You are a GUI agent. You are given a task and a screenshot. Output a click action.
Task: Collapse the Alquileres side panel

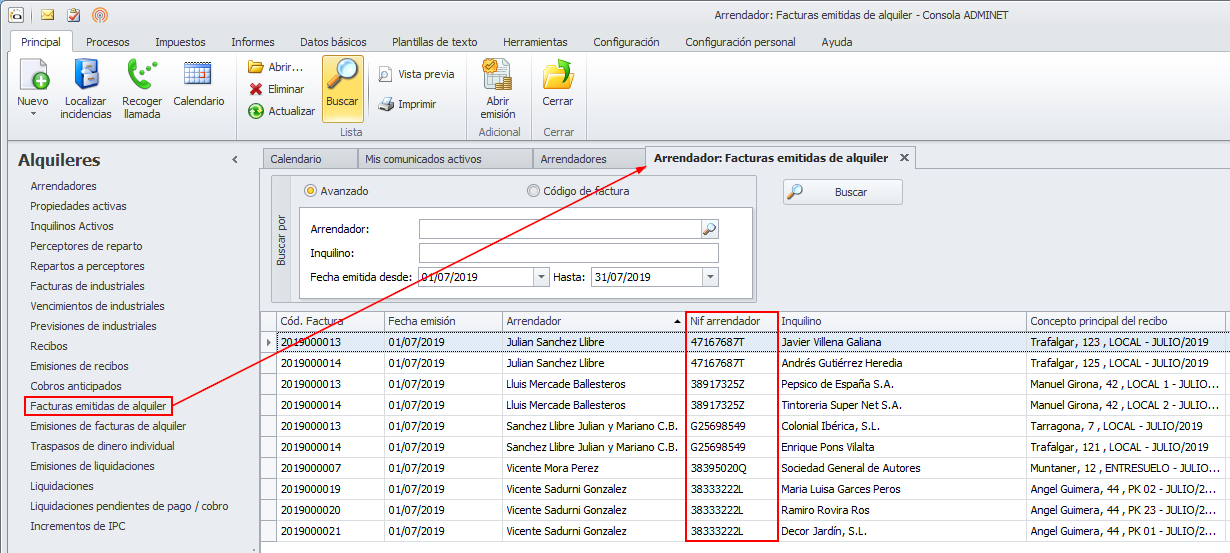(235, 160)
